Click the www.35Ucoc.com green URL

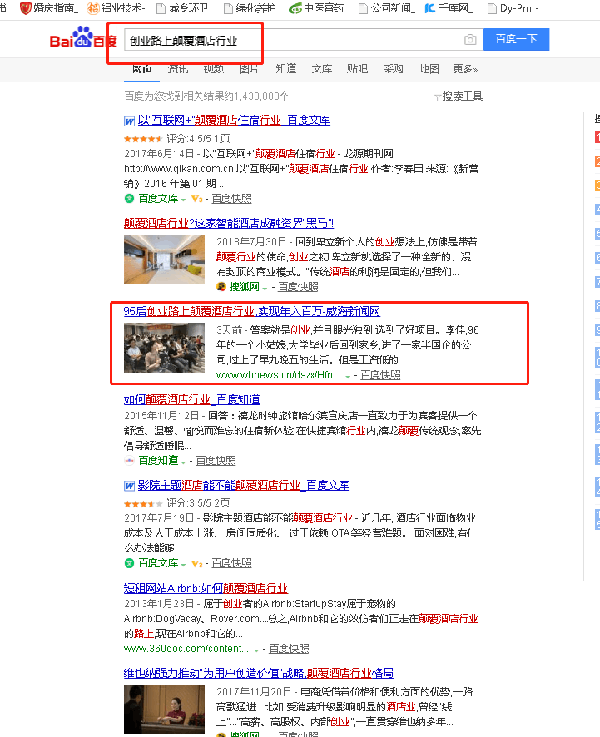click(x=186, y=649)
